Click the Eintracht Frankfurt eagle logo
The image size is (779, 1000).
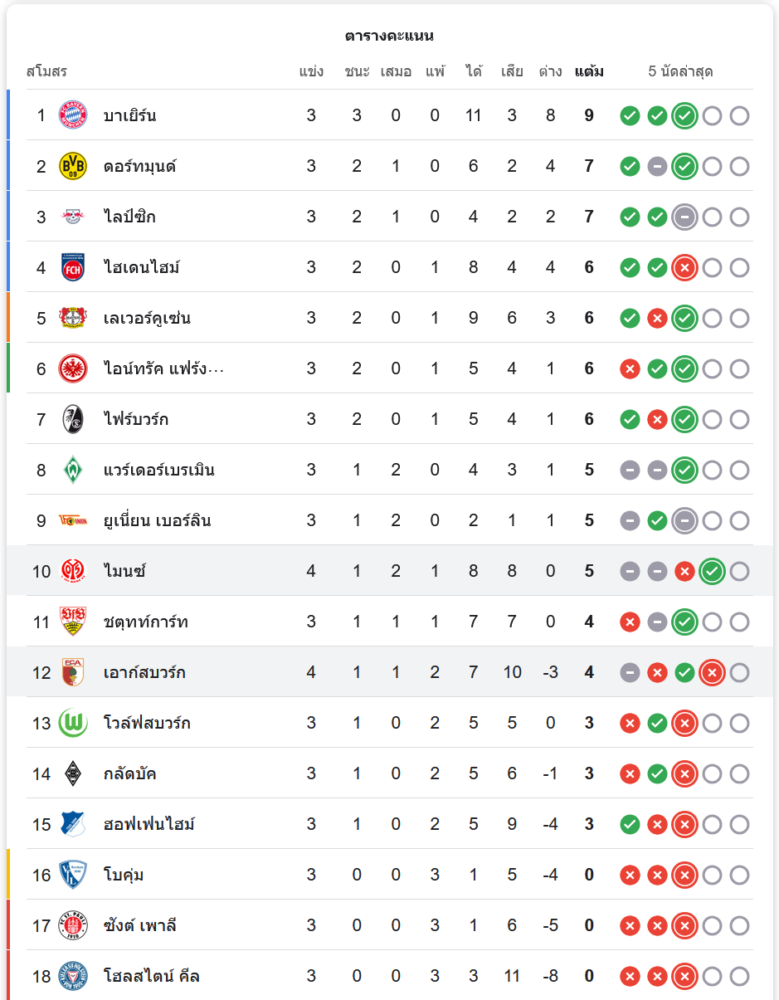click(x=73, y=369)
